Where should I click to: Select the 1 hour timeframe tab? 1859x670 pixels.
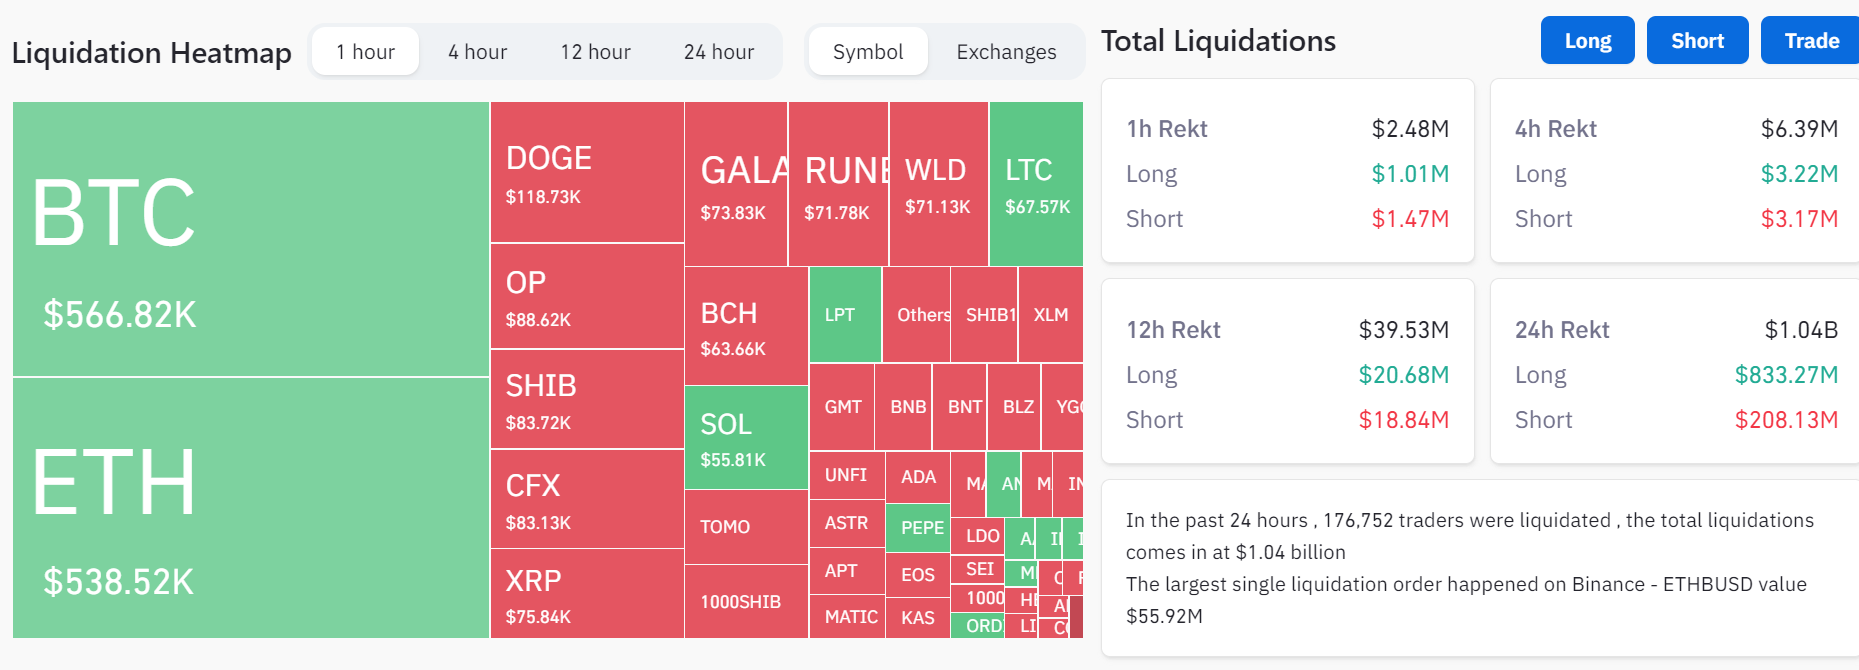365,52
